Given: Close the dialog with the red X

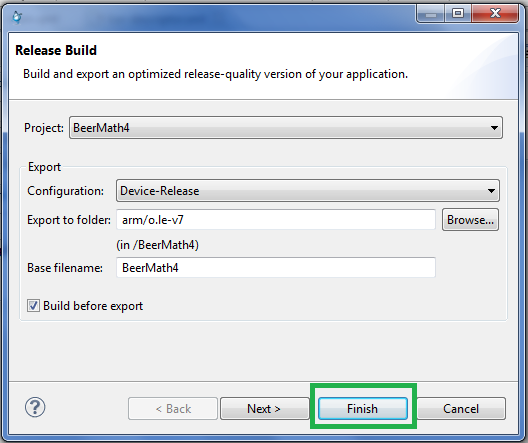Looking at the screenshot, I should 495,14.
